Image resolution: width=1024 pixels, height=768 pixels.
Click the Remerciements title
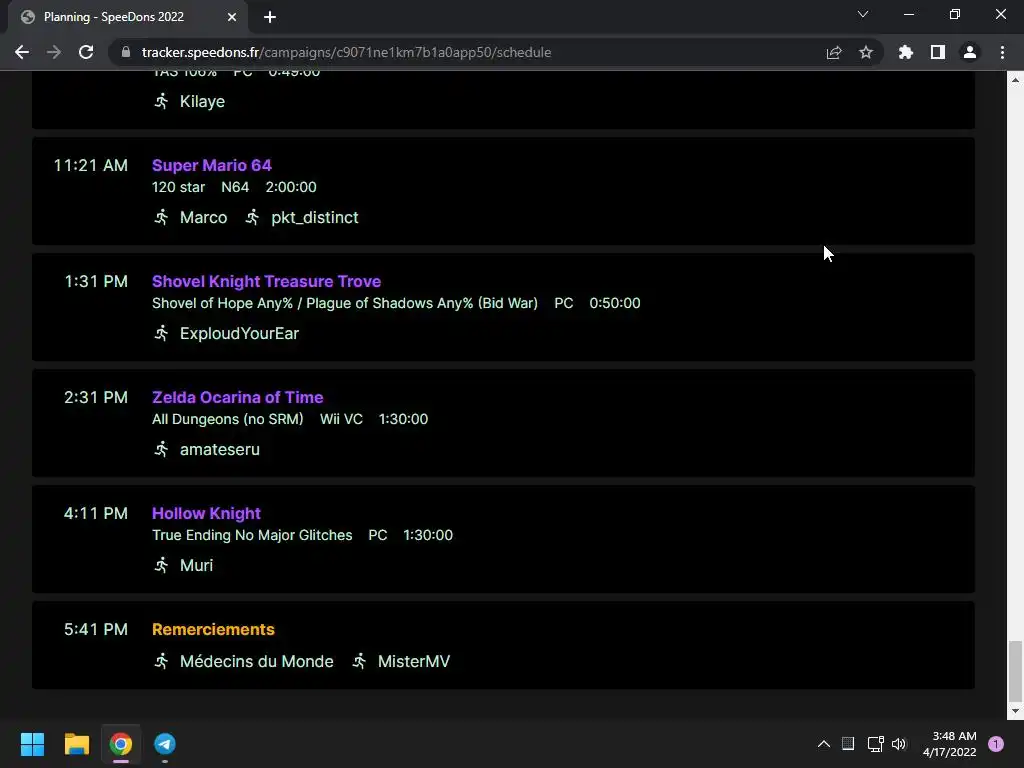214,630
